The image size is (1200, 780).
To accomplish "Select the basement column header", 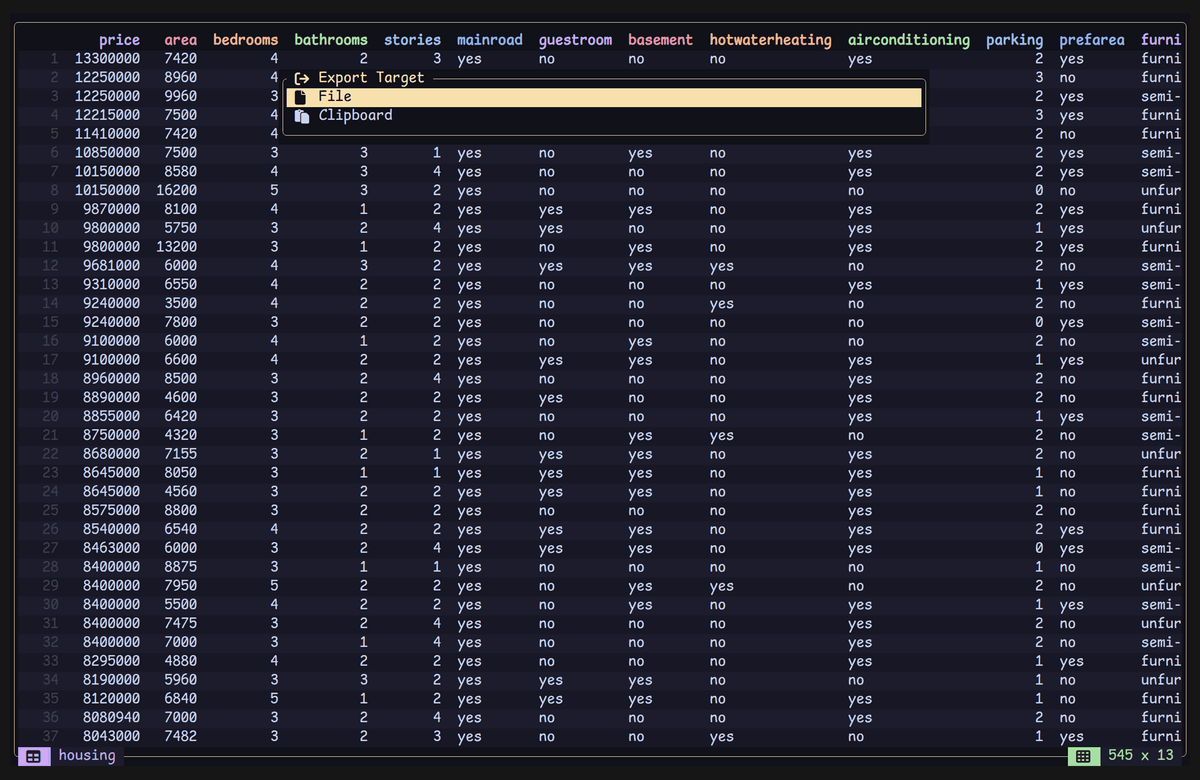I will pyautogui.click(x=661, y=40).
